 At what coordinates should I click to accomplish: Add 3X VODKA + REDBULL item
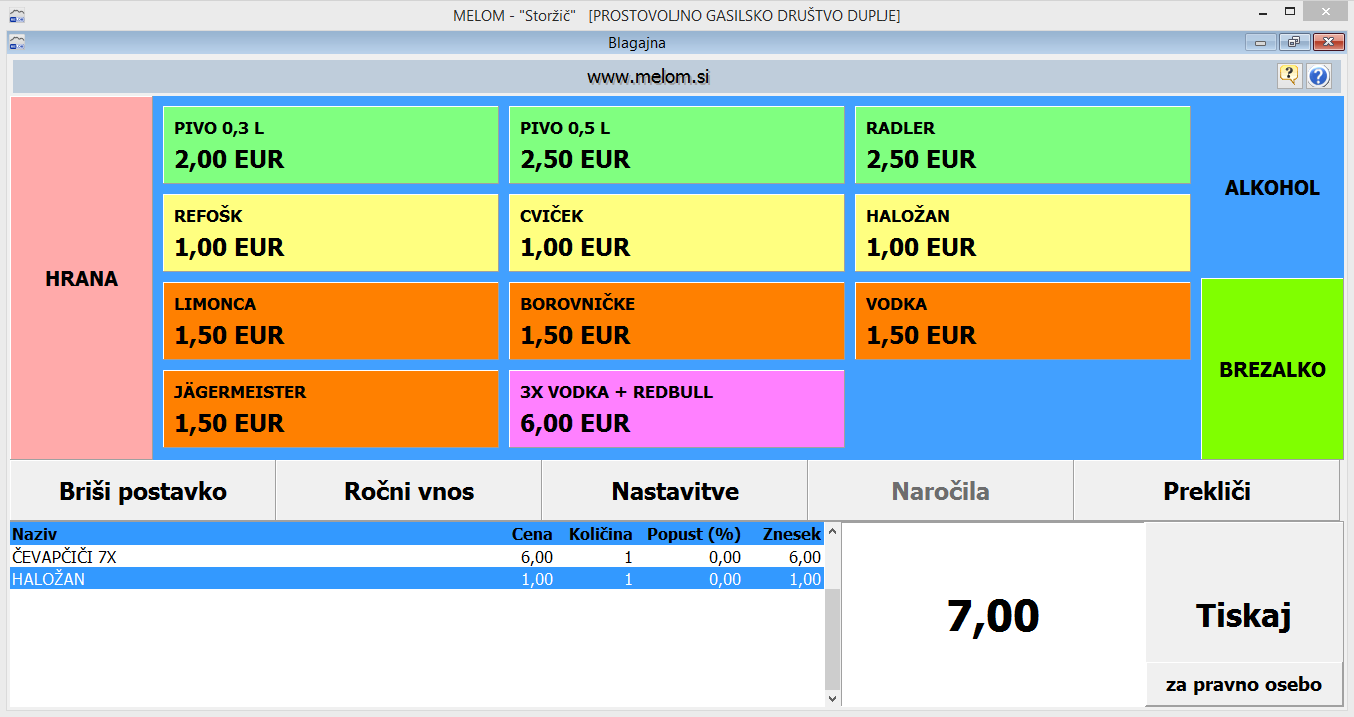point(676,409)
